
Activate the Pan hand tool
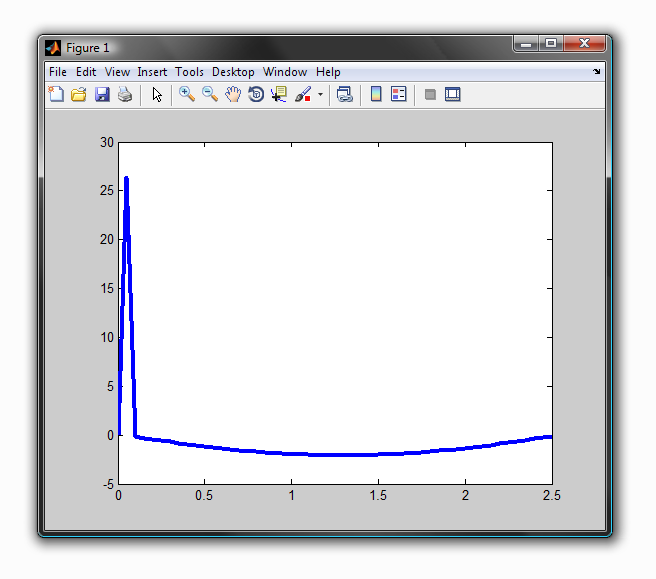(x=233, y=95)
